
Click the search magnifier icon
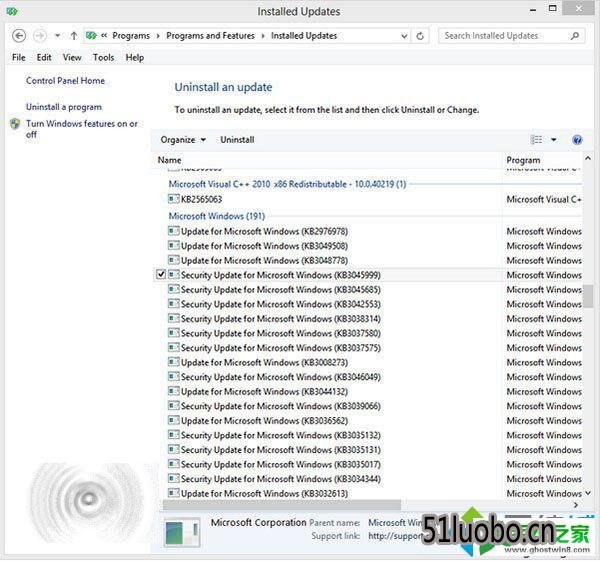point(574,36)
